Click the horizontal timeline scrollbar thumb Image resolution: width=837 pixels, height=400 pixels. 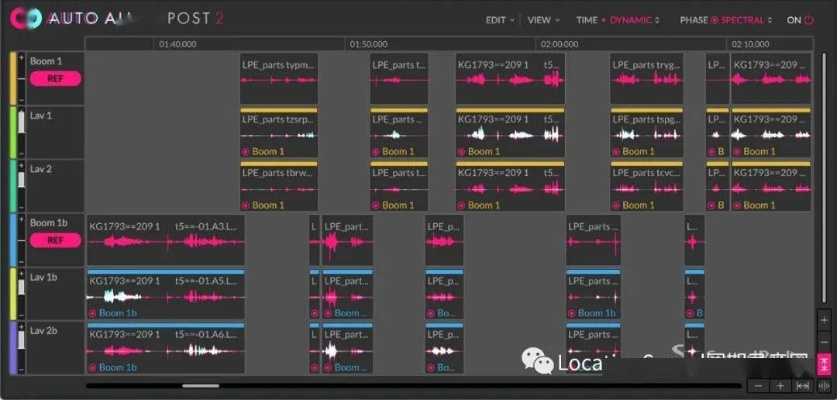click(200, 385)
